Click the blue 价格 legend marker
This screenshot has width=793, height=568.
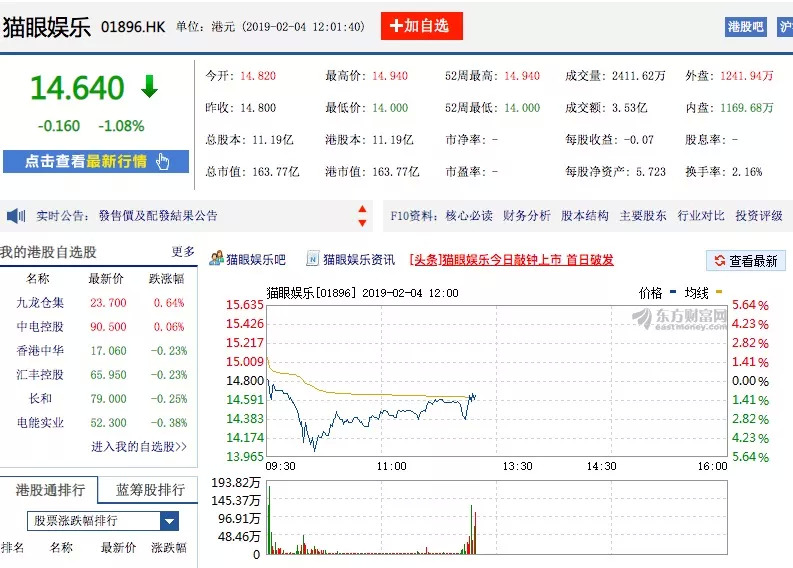click(673, 292)
